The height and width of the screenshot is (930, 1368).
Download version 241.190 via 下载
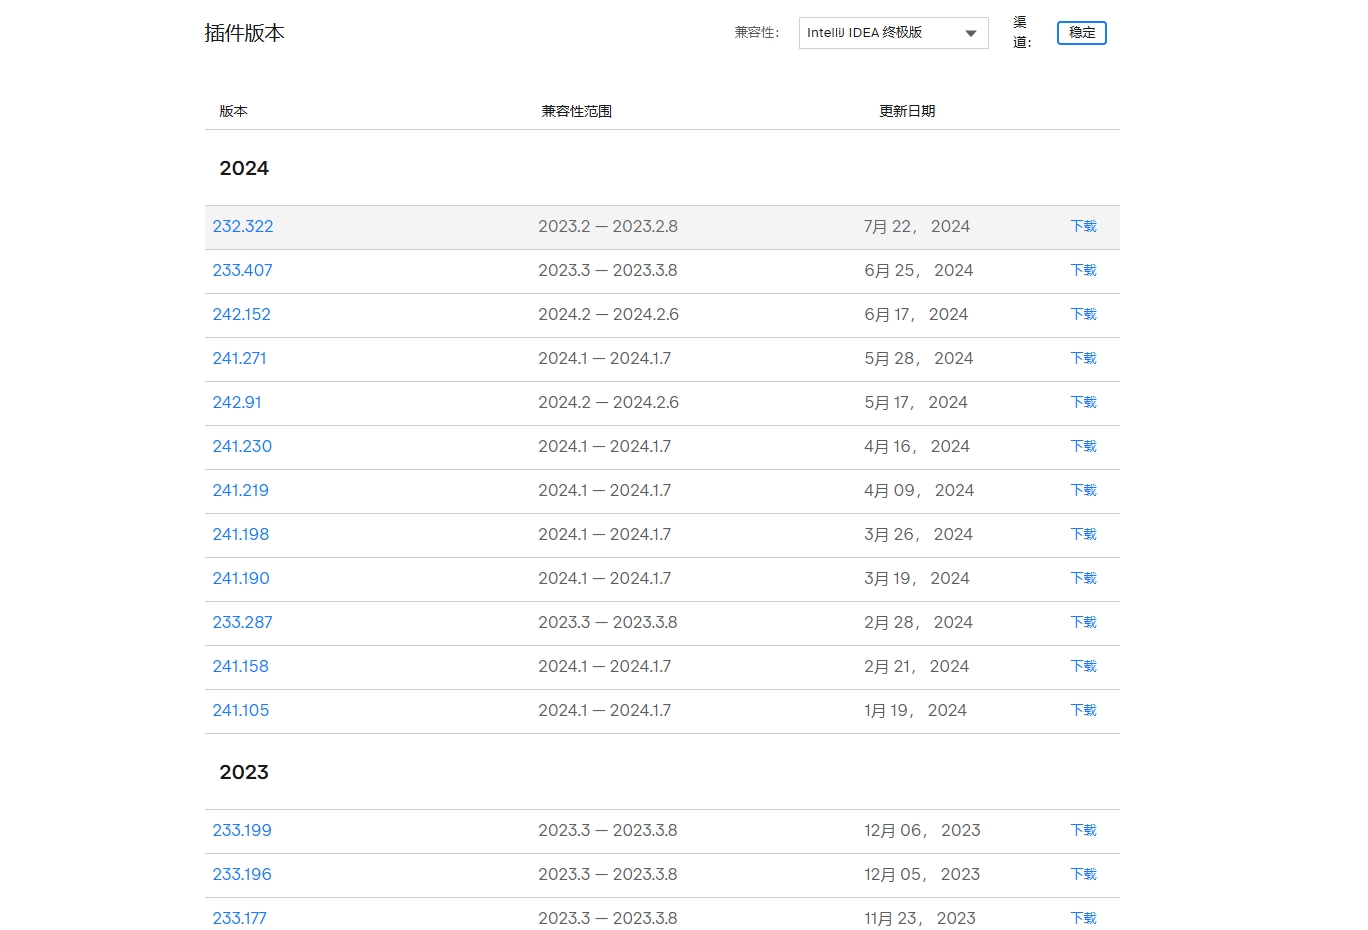click(x=1084, y=579)
